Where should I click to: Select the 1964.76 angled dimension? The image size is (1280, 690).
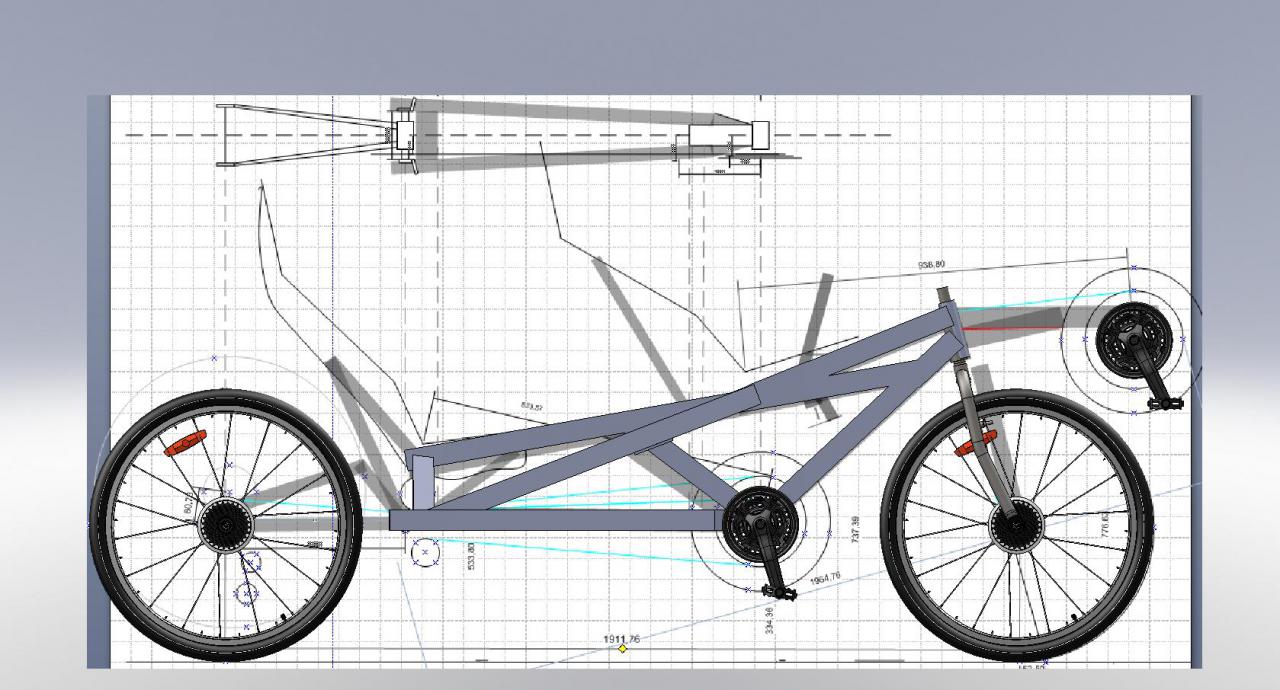825,580
